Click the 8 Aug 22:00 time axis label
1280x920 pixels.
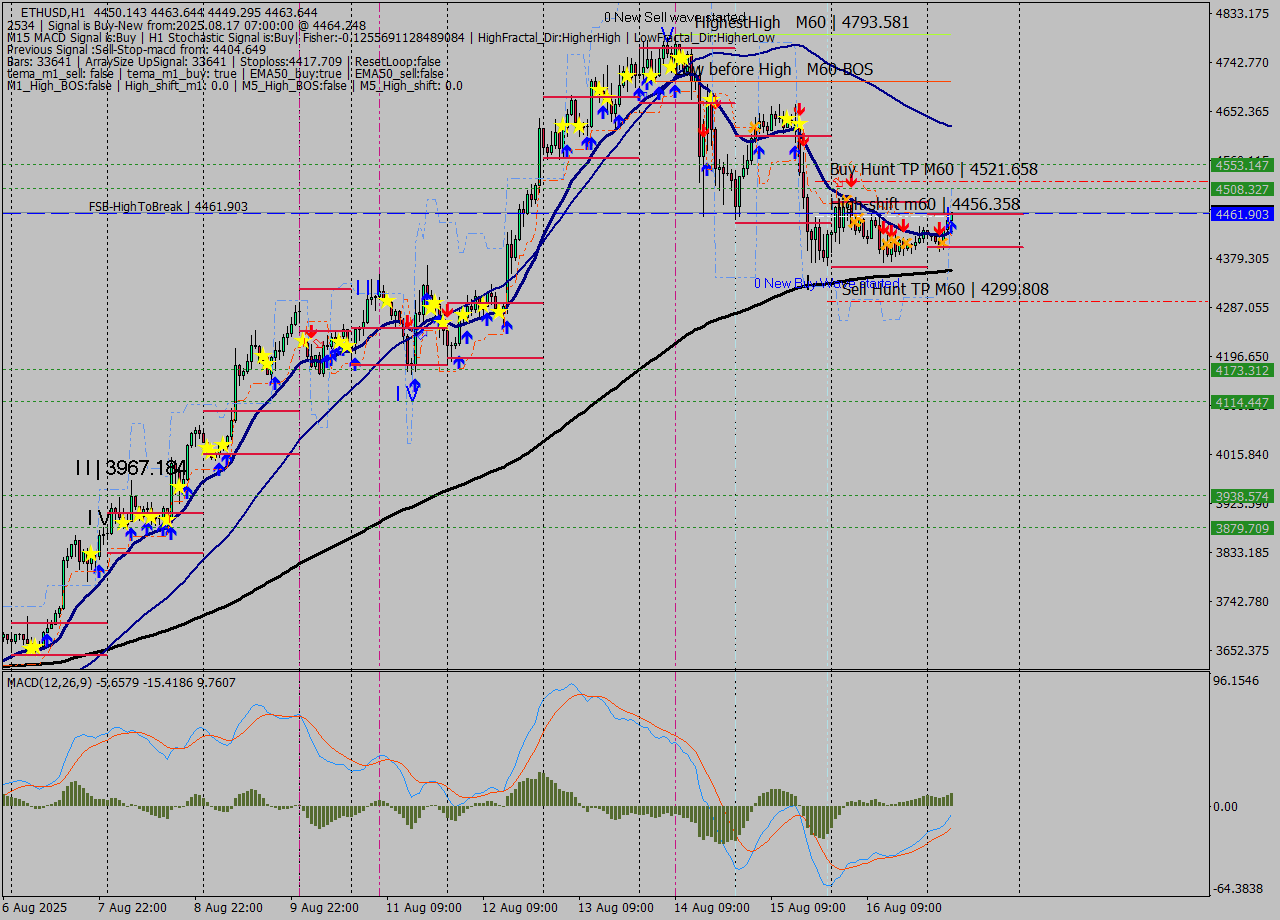[229, 908]
